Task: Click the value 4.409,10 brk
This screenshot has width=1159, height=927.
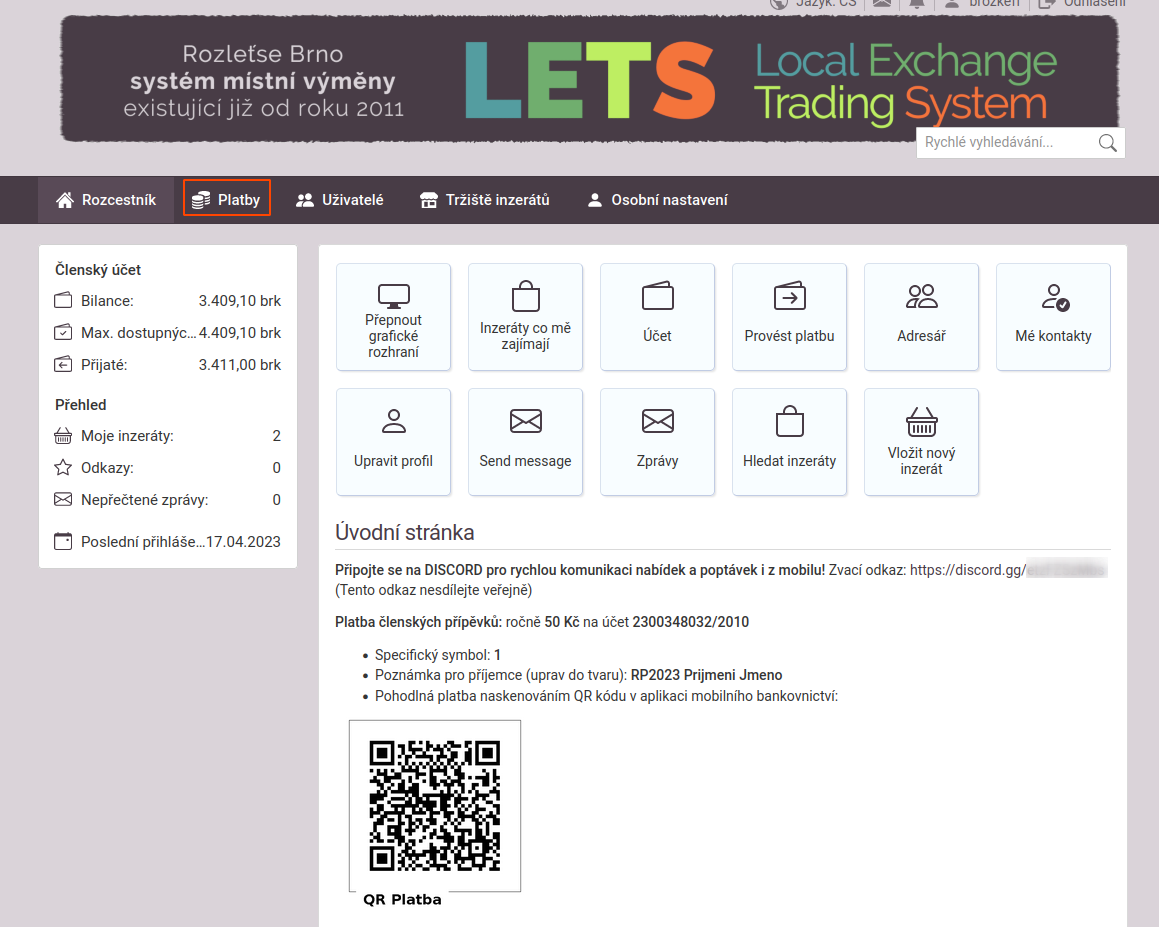Action: point(239,333)
